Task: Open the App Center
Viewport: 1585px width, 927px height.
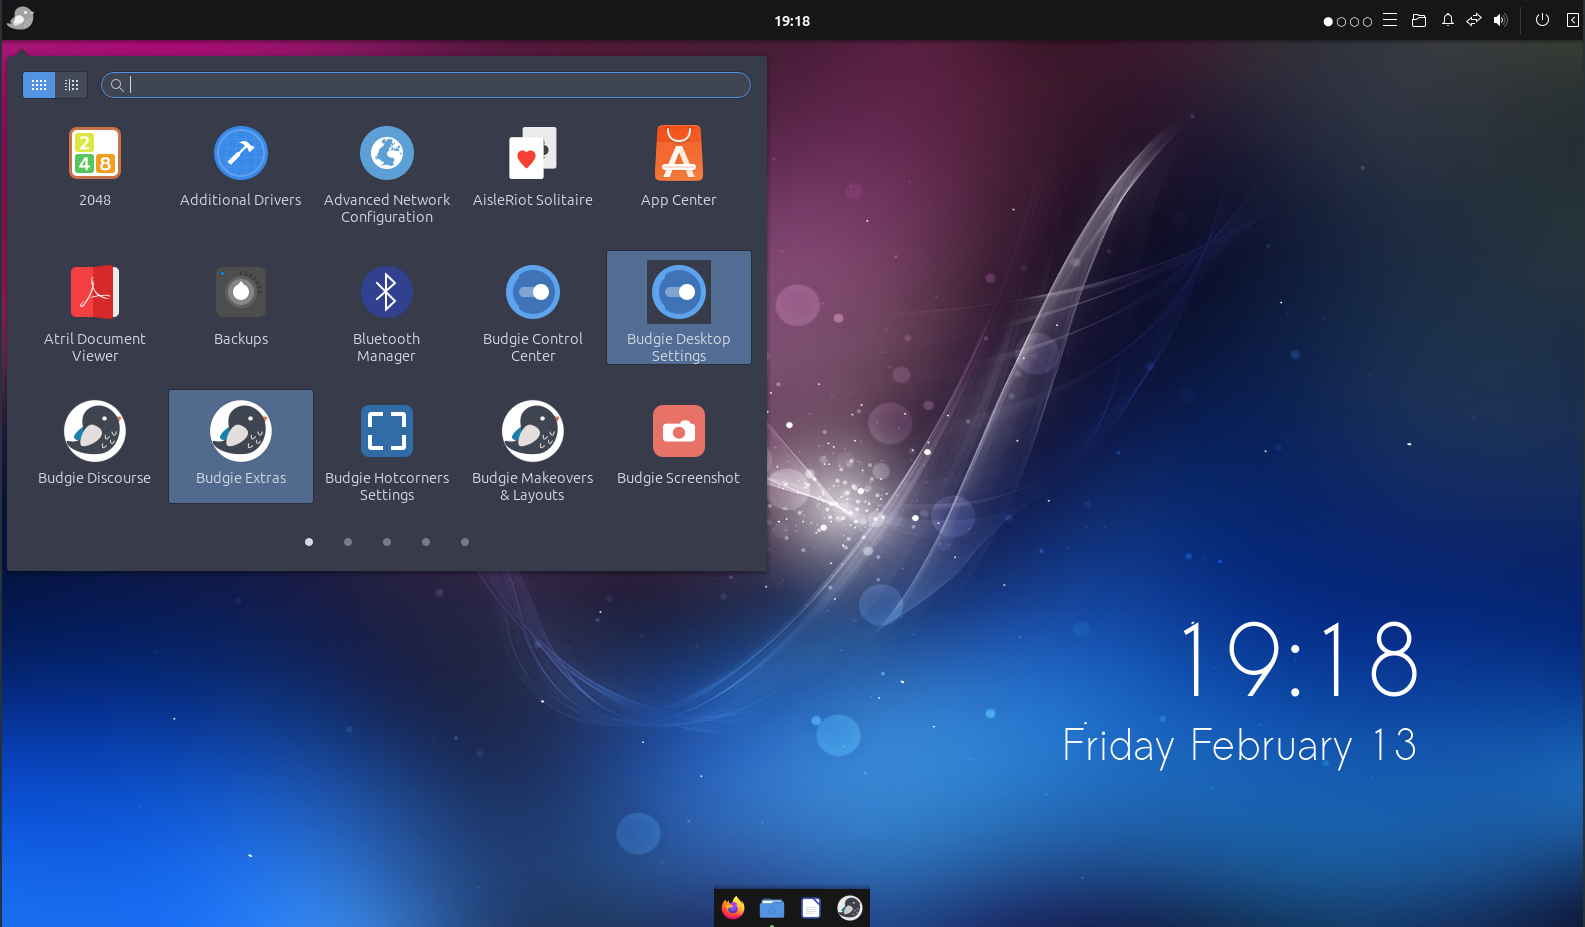Action: pos(679,168)
